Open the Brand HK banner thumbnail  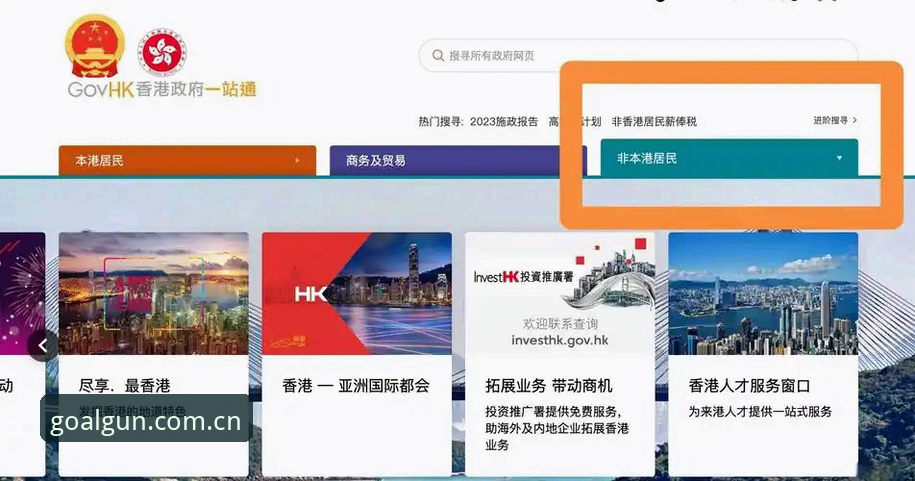[x=357, y=294]
